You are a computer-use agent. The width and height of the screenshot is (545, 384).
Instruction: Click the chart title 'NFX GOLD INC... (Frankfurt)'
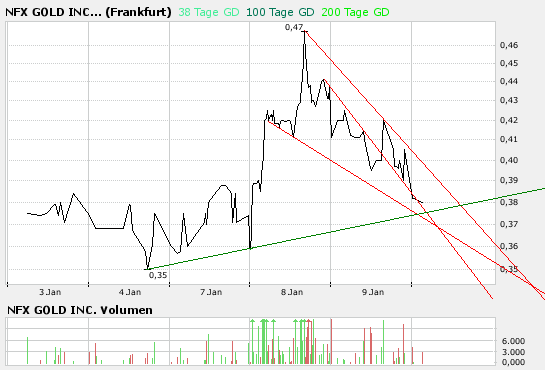88,13
